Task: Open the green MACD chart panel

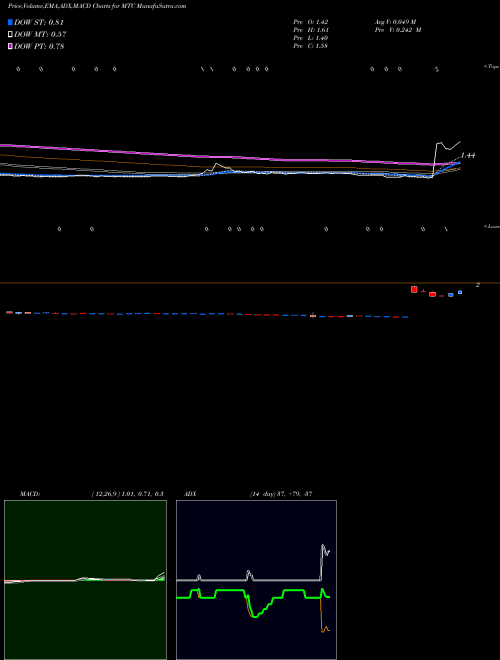Action: [x=85, y=580]
